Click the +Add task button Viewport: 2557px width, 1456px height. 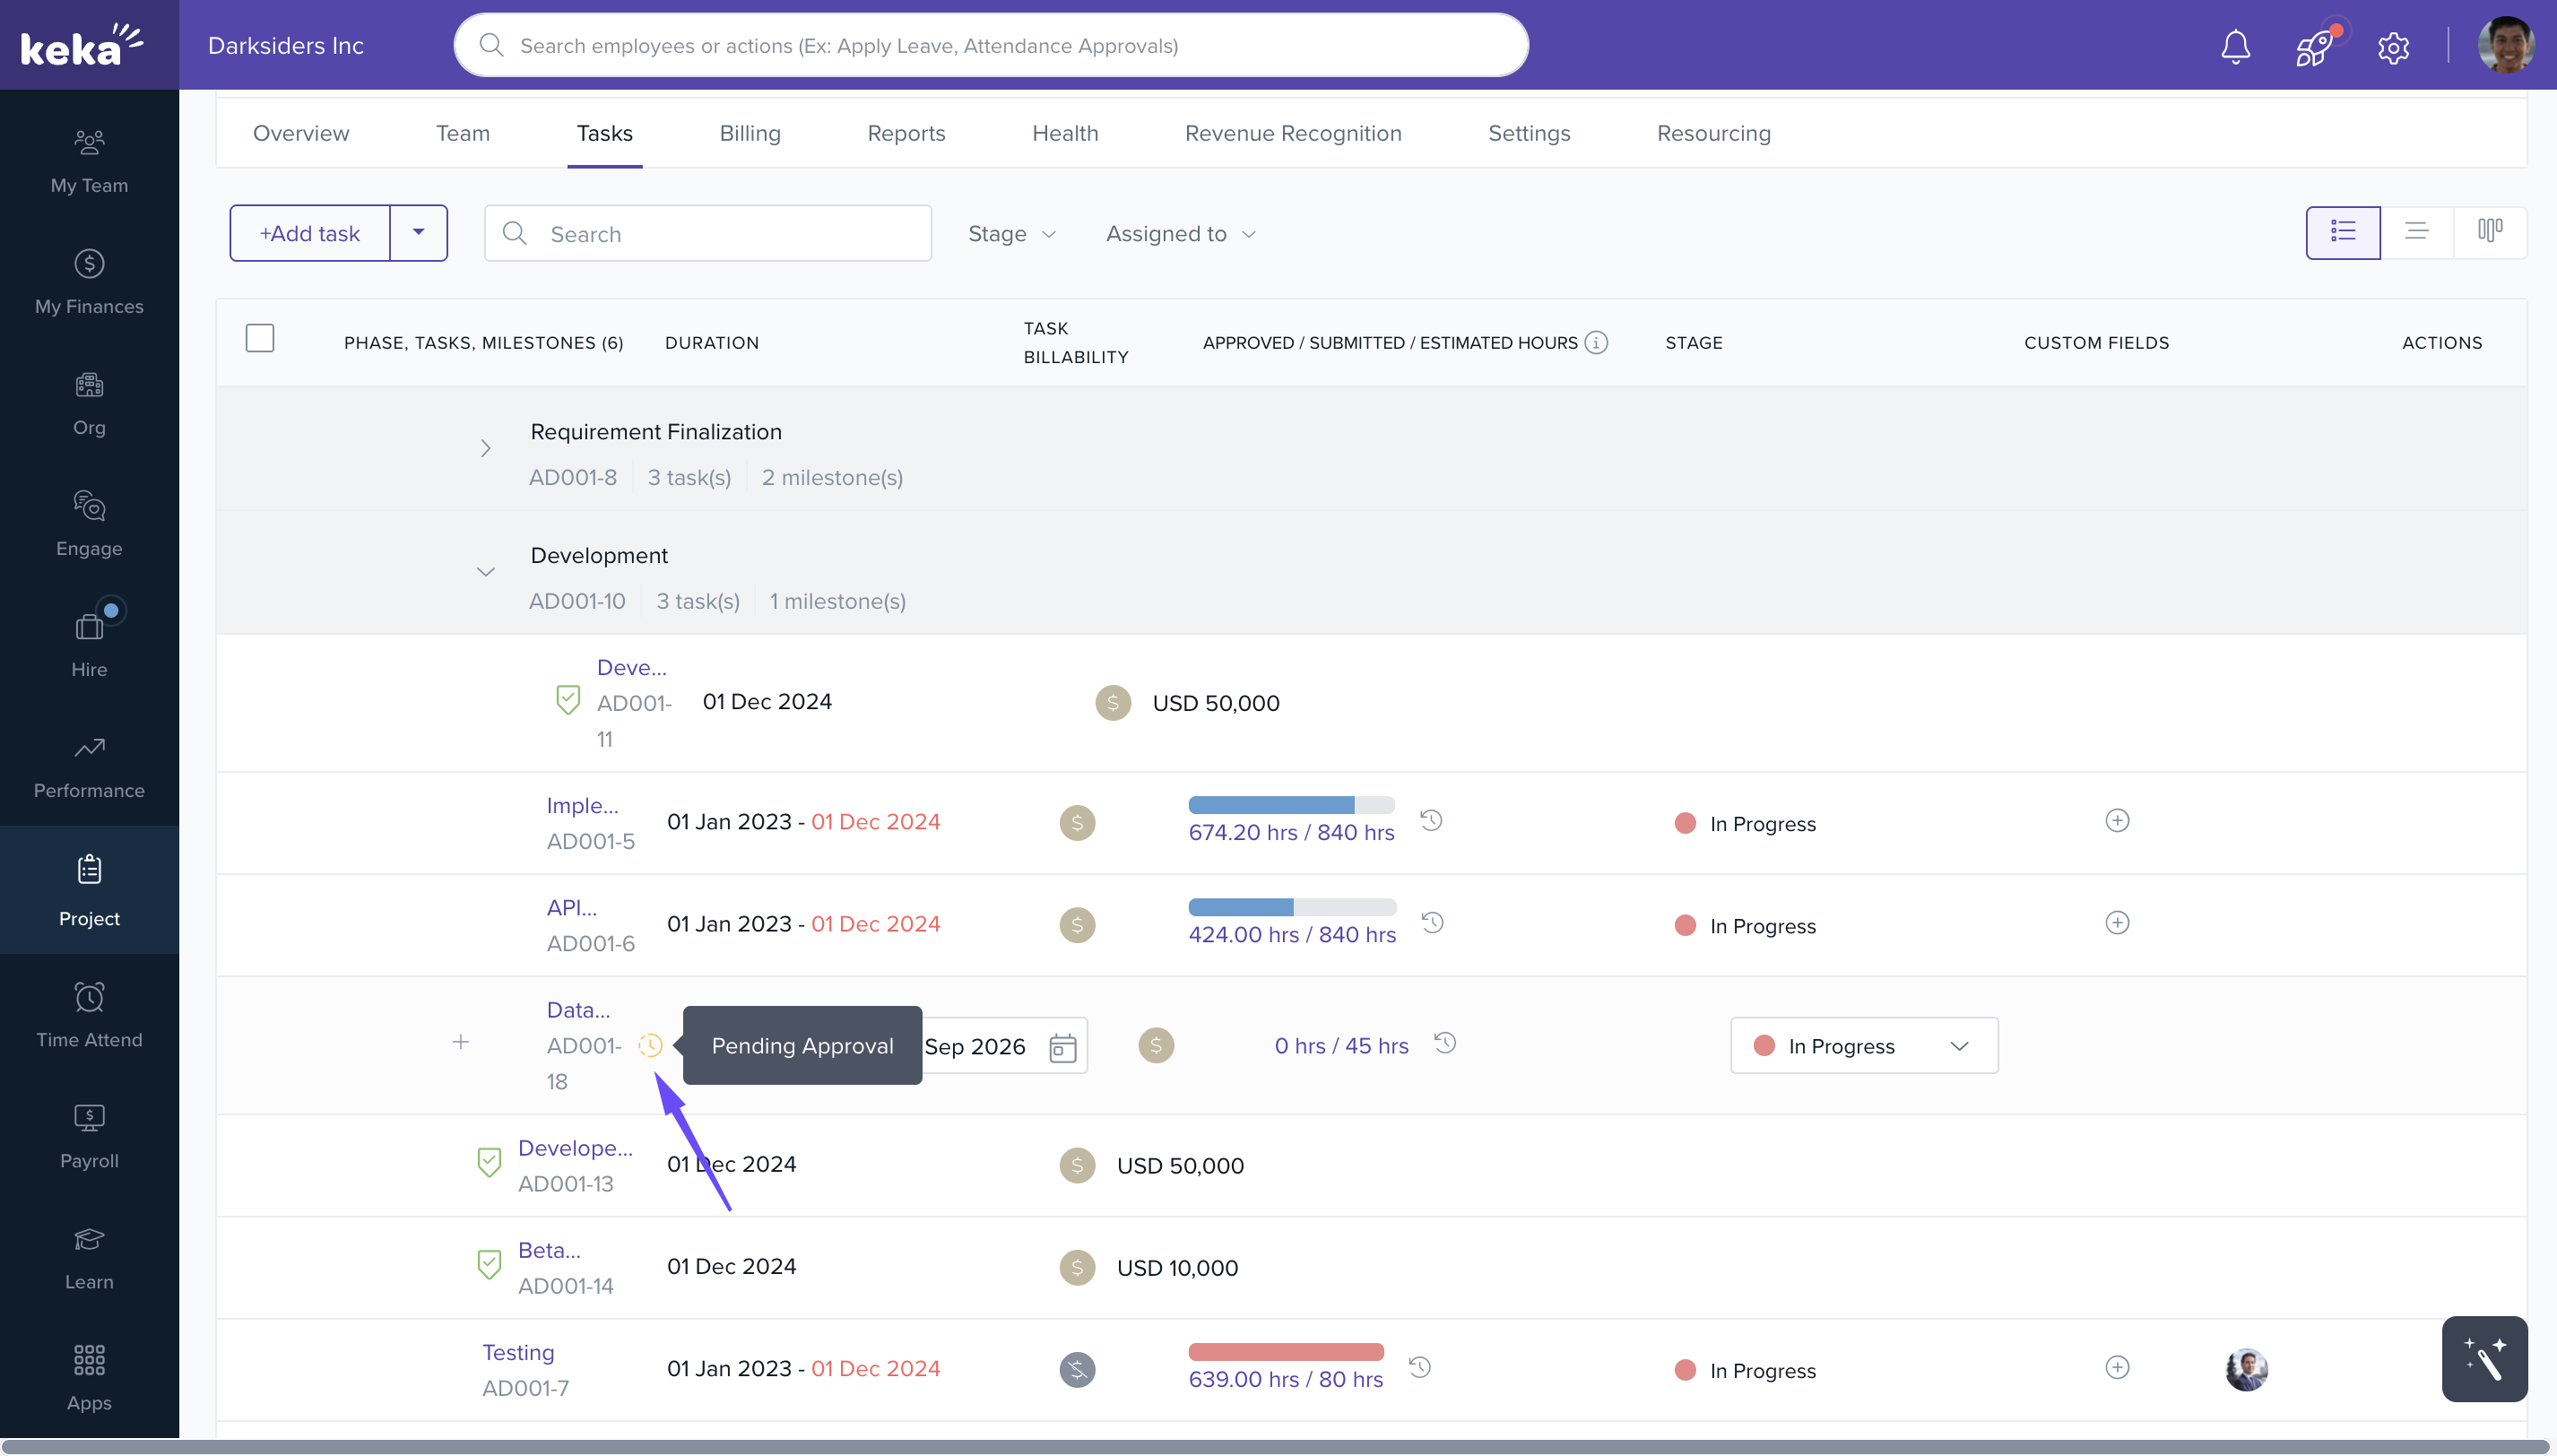tap(310, 234)
